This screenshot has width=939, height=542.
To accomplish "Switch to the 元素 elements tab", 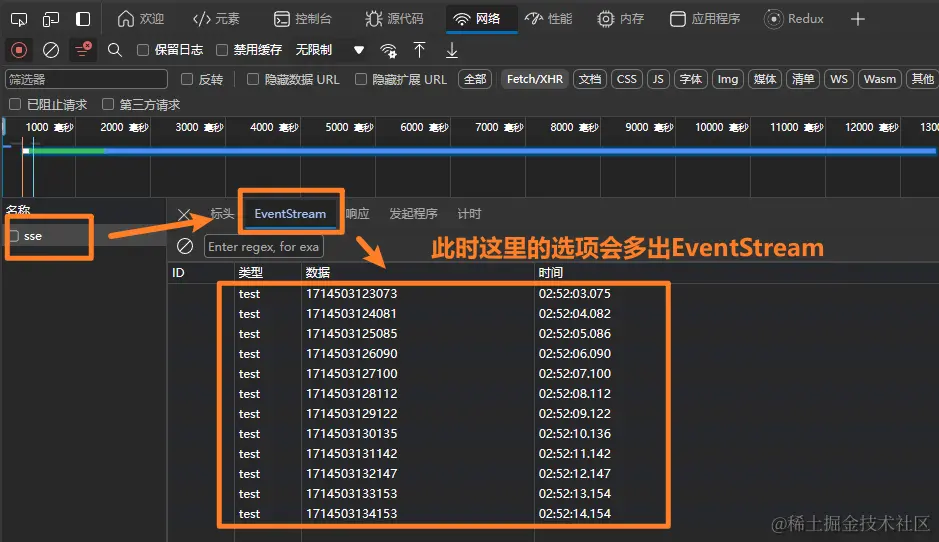I will 216,19.
